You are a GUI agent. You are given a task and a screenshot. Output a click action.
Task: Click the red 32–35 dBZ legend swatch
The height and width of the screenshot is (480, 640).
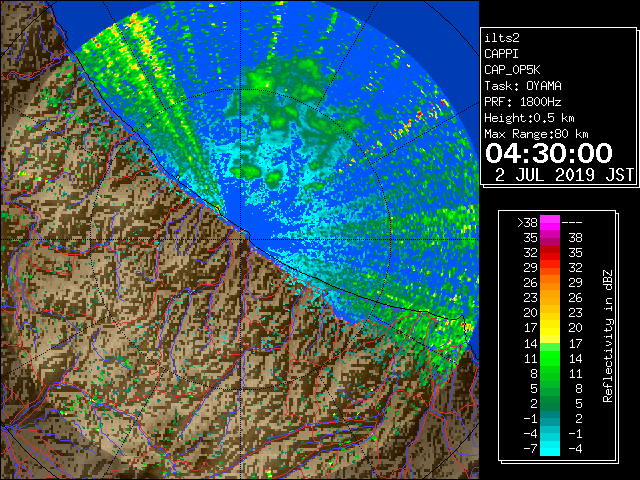(x=550, y=253)
